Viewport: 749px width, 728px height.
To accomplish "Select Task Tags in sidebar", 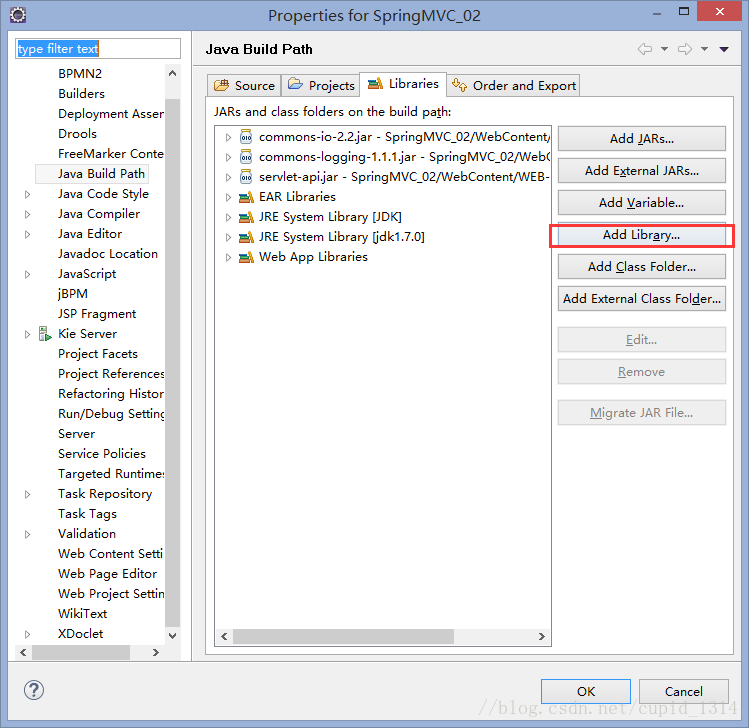I will pyautogui.click(x=87, y=514).
